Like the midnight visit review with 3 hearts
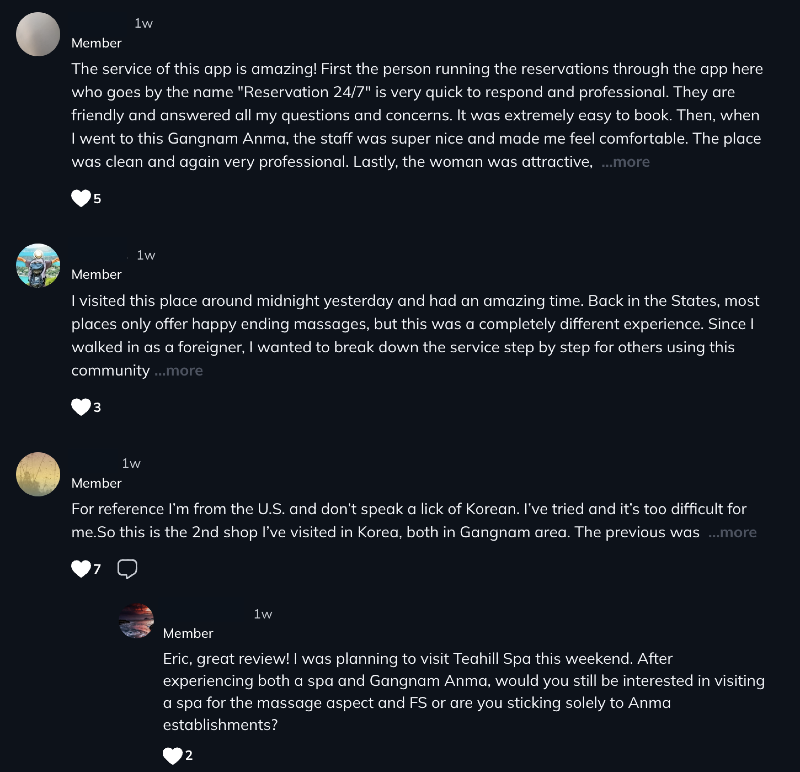The width and height of the screenshot is (800, 772). (81, 407)
